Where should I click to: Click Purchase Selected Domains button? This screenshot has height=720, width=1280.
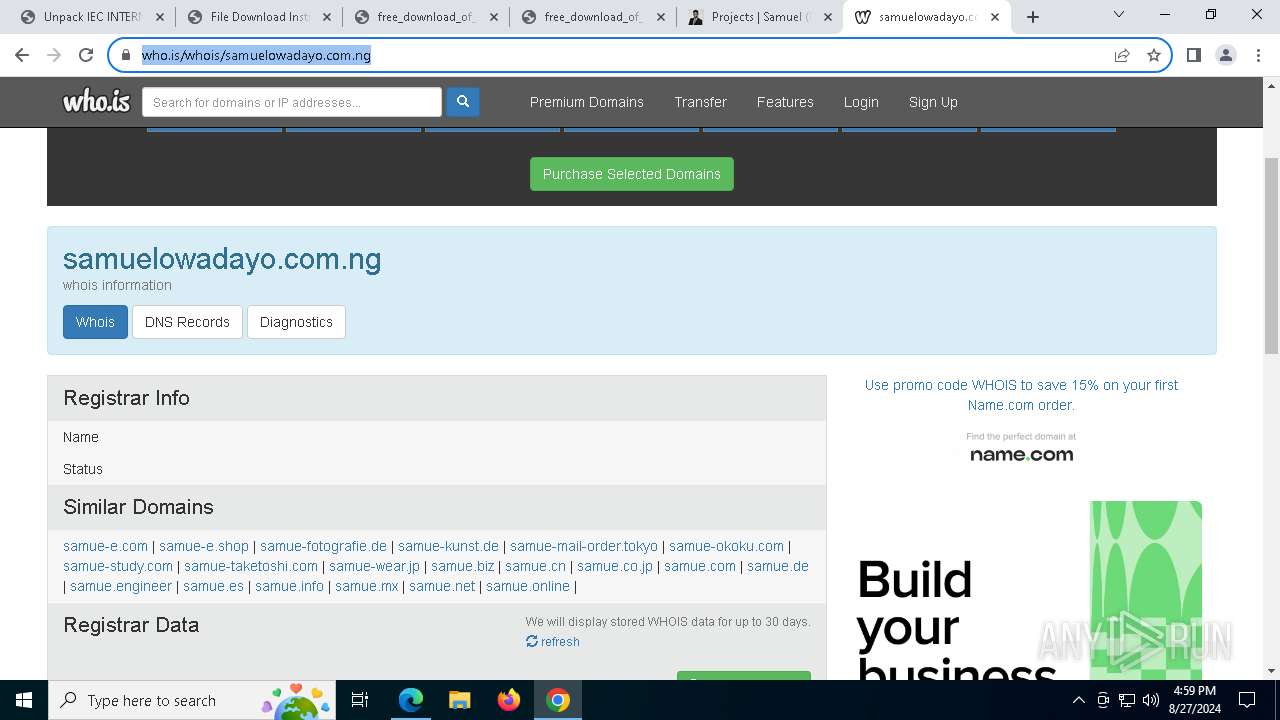(x=632, y=174)
